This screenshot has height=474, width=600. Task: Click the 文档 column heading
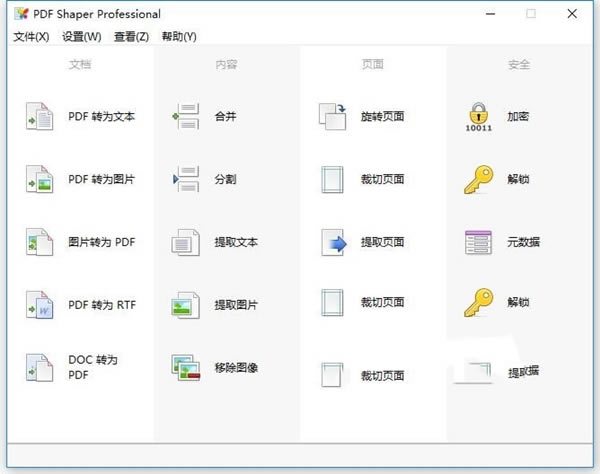coord(80,64)
